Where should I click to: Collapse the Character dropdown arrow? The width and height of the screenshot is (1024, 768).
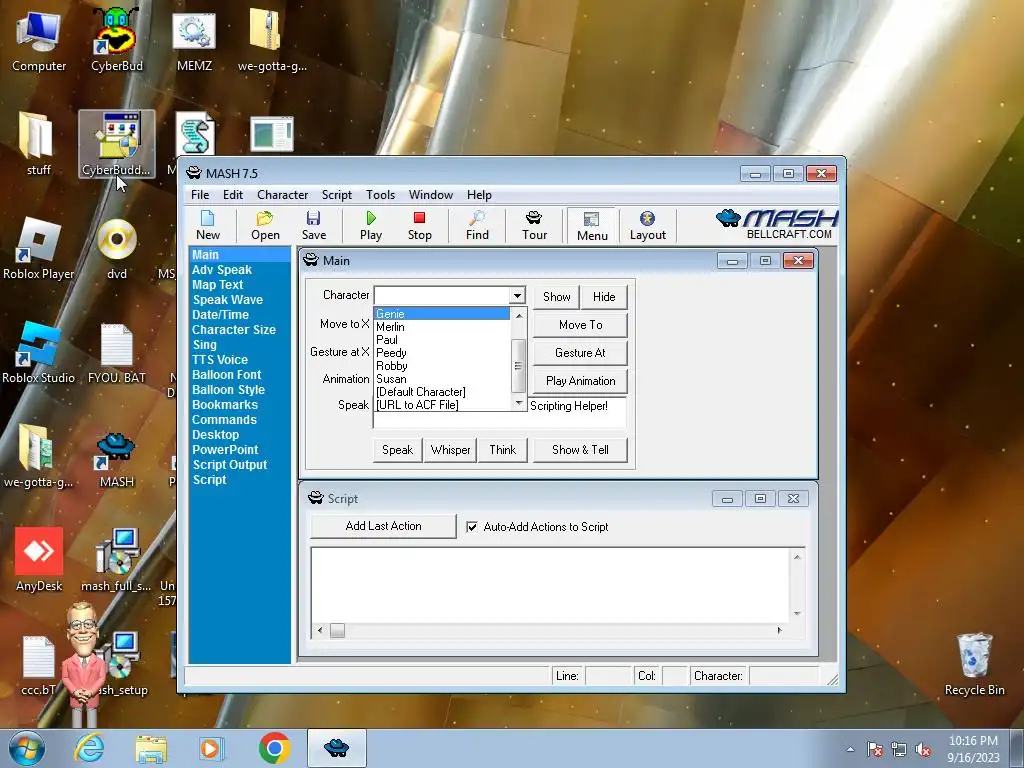tap(517, 296)
